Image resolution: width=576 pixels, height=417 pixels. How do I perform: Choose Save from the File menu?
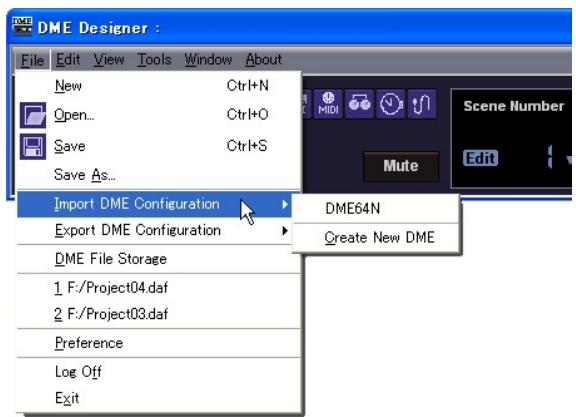pos(159,146)
